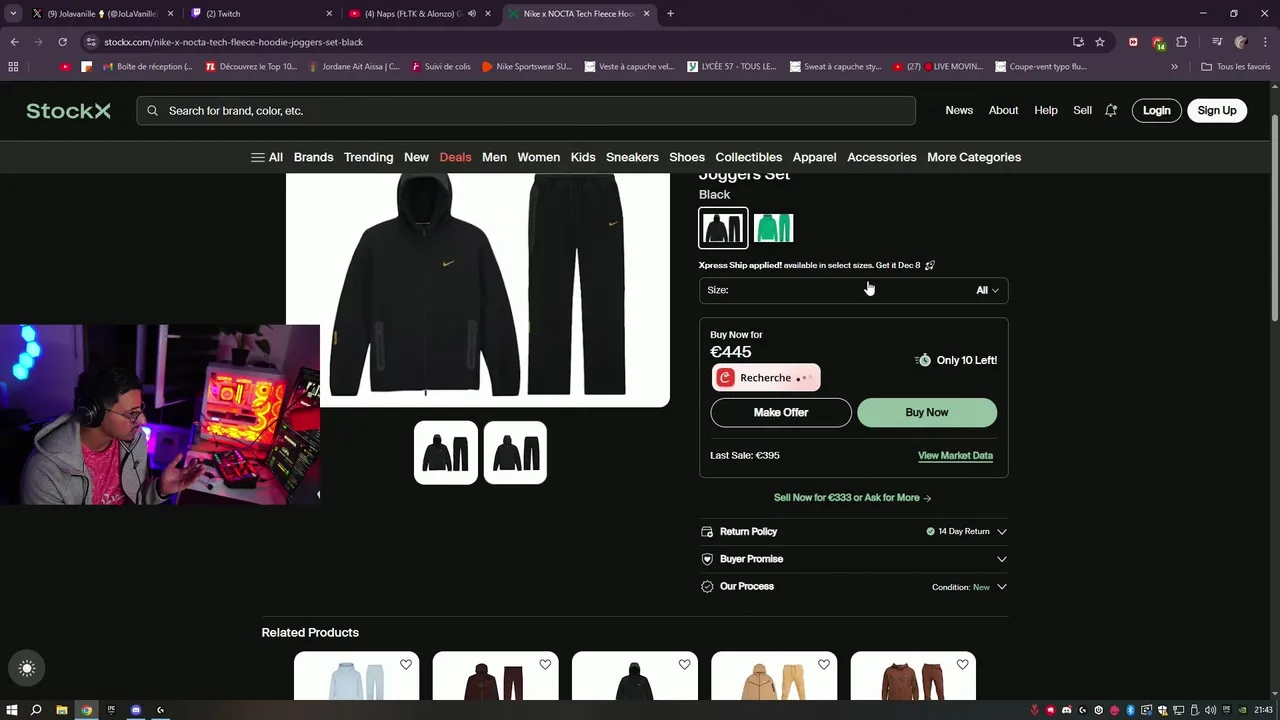Favorite the burgundy tracksuit related product
The width and height of the screenshot is (1280, 720).
[545, 664]
